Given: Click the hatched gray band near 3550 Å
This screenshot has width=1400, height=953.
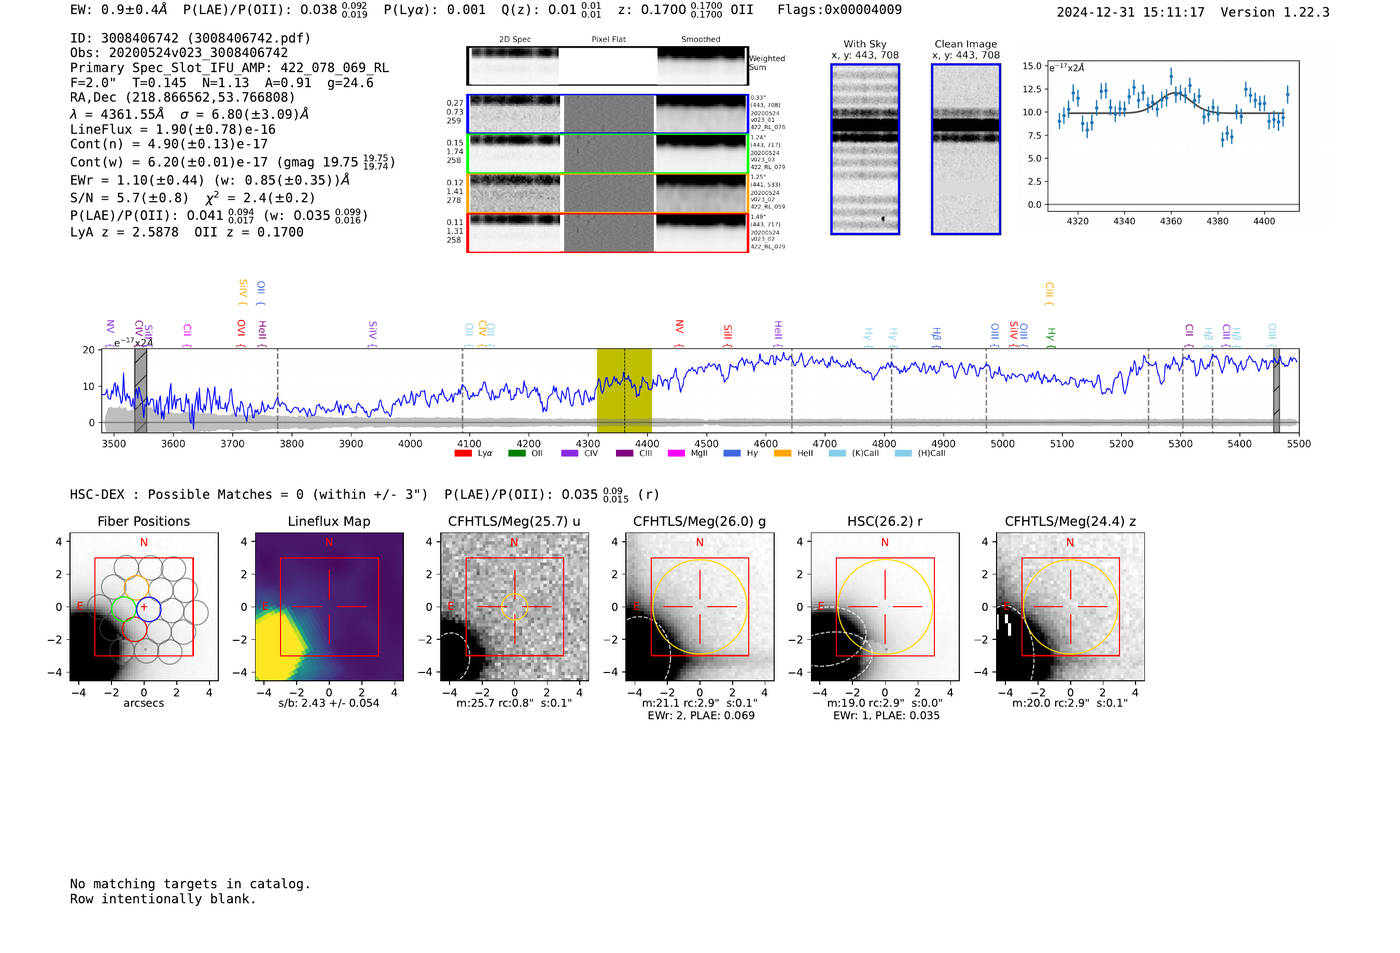Looking at the screenshot, I should [141, 390].
